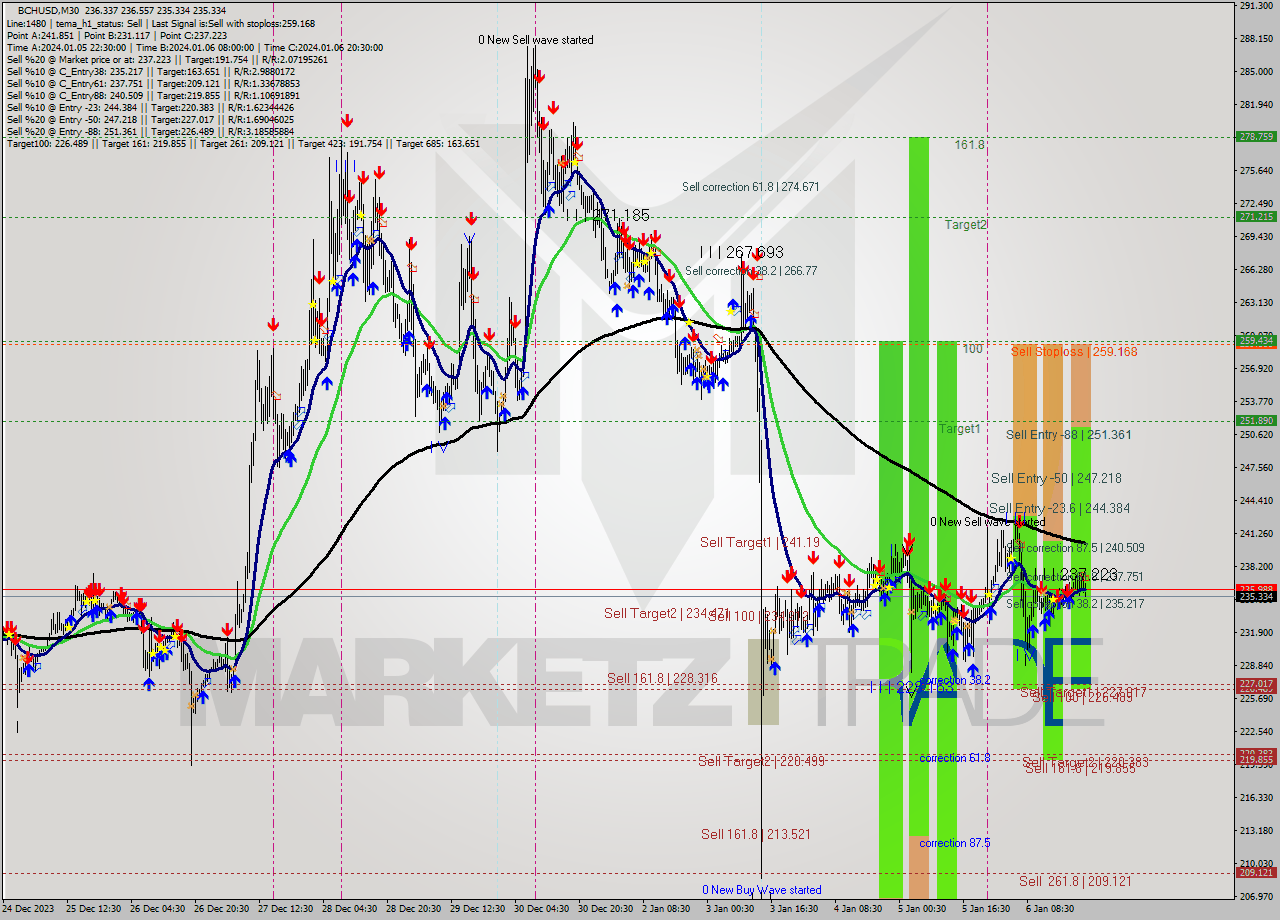Screen dimensions: 1280x920
Task: Select the 'Sell Target1 | 241.19' label
Action: 760,542
